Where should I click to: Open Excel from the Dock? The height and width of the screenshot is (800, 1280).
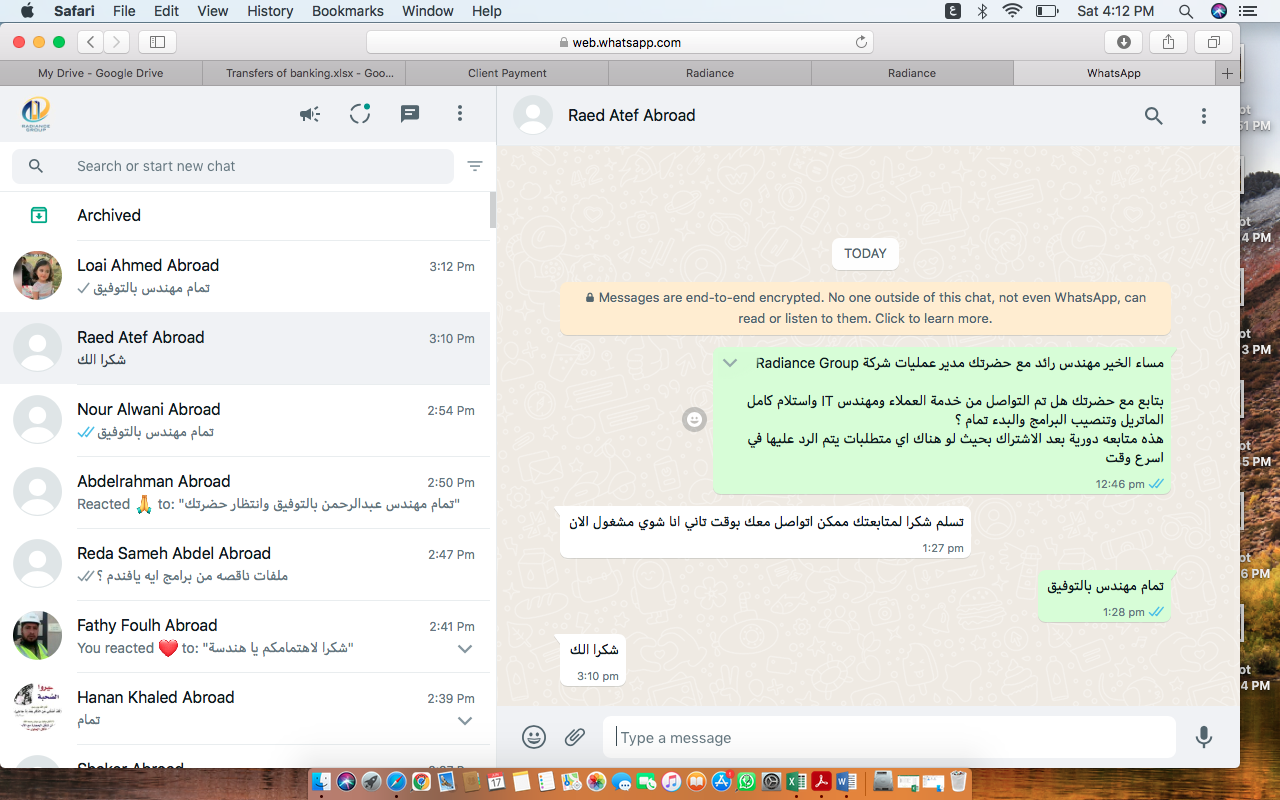796,781
